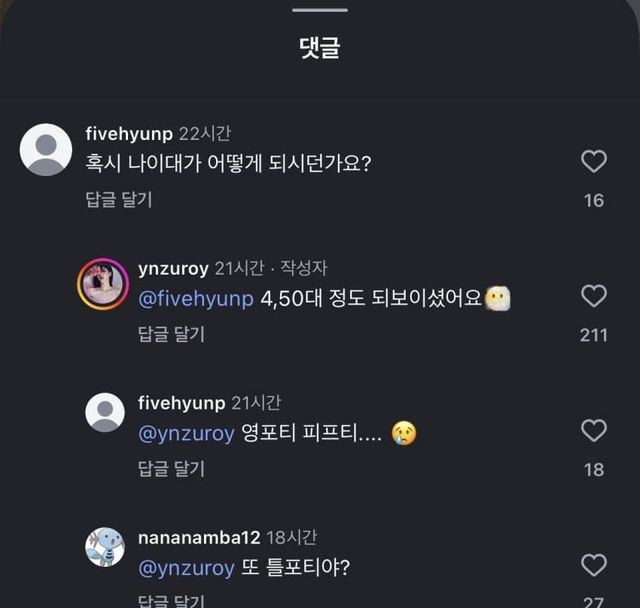640x608 pixels.
Task: View the 211 like count on ynzuroy's reply
Action: 594,335
